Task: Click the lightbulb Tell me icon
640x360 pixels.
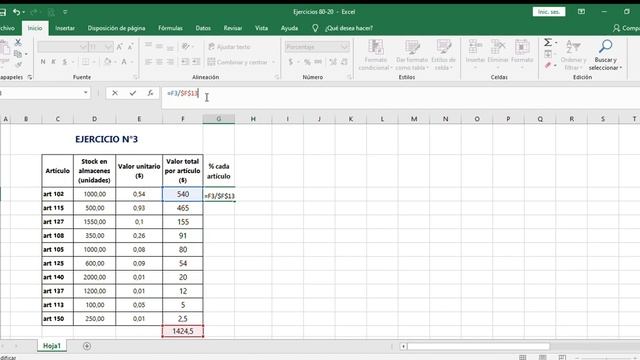Action: [x=315, y=28]
